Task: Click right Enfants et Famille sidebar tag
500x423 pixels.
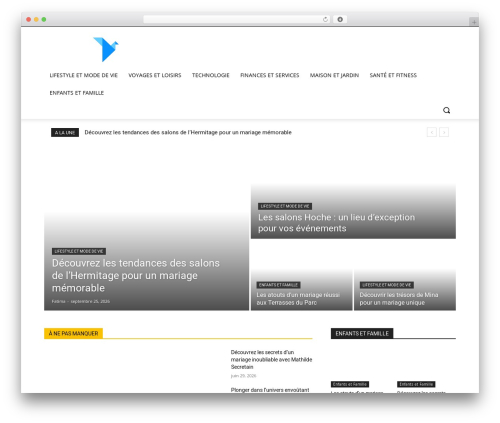Action: pyautogui.click(x=416, y=384)
